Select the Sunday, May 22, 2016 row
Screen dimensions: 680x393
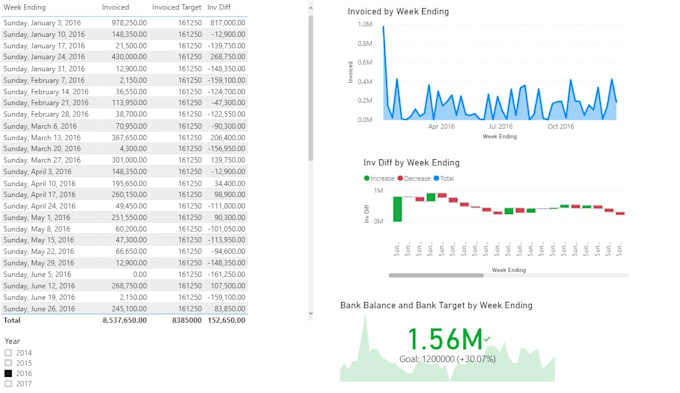coord(124,252)
